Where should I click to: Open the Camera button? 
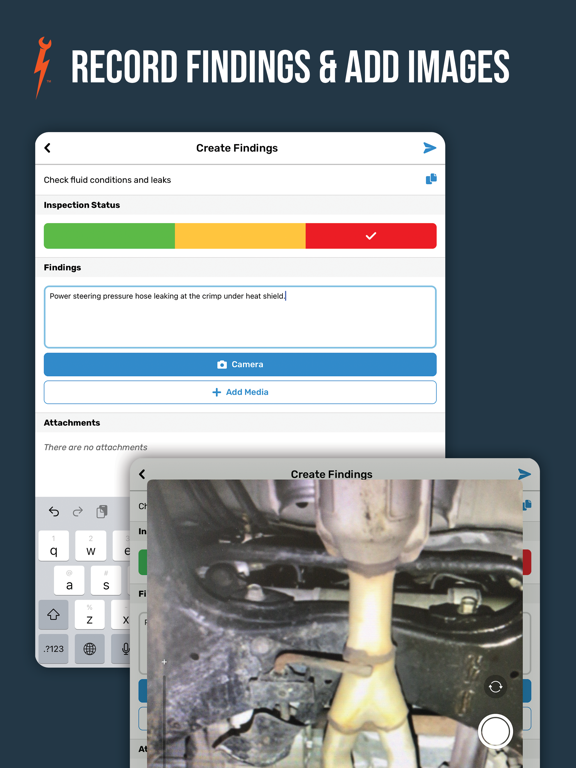[240, 364]
